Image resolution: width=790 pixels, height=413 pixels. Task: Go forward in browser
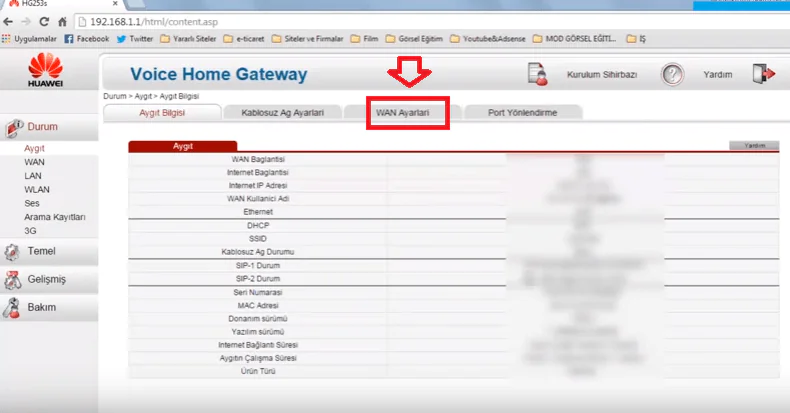[x=26, y=22]
